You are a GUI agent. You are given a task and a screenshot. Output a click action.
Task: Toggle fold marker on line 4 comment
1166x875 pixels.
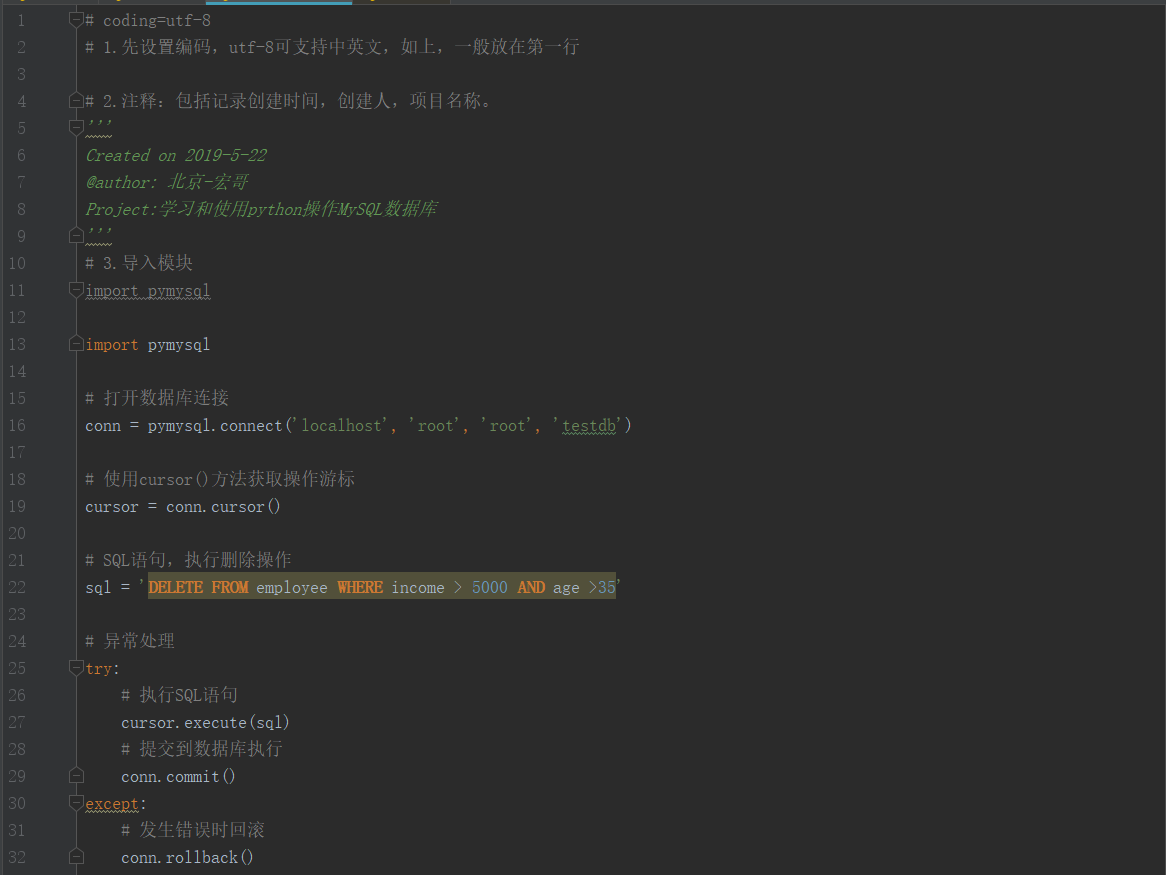pos(76,100)
